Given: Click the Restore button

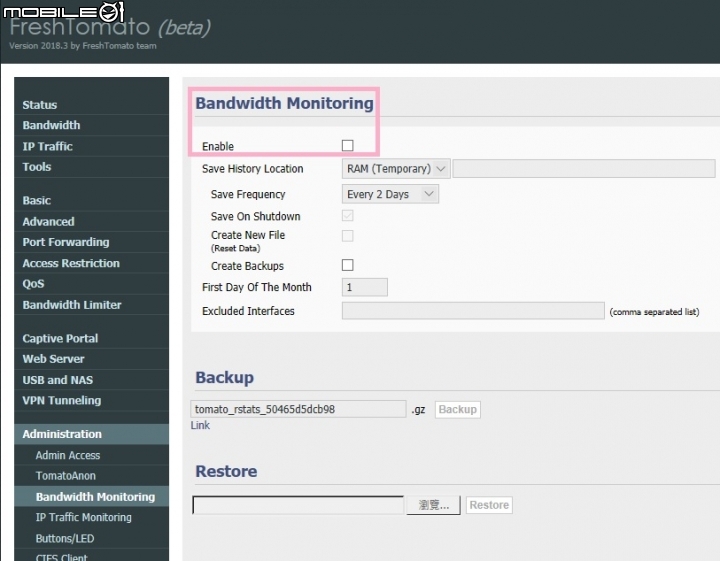Looking at the screenshot, I should [x=489, y=505].
